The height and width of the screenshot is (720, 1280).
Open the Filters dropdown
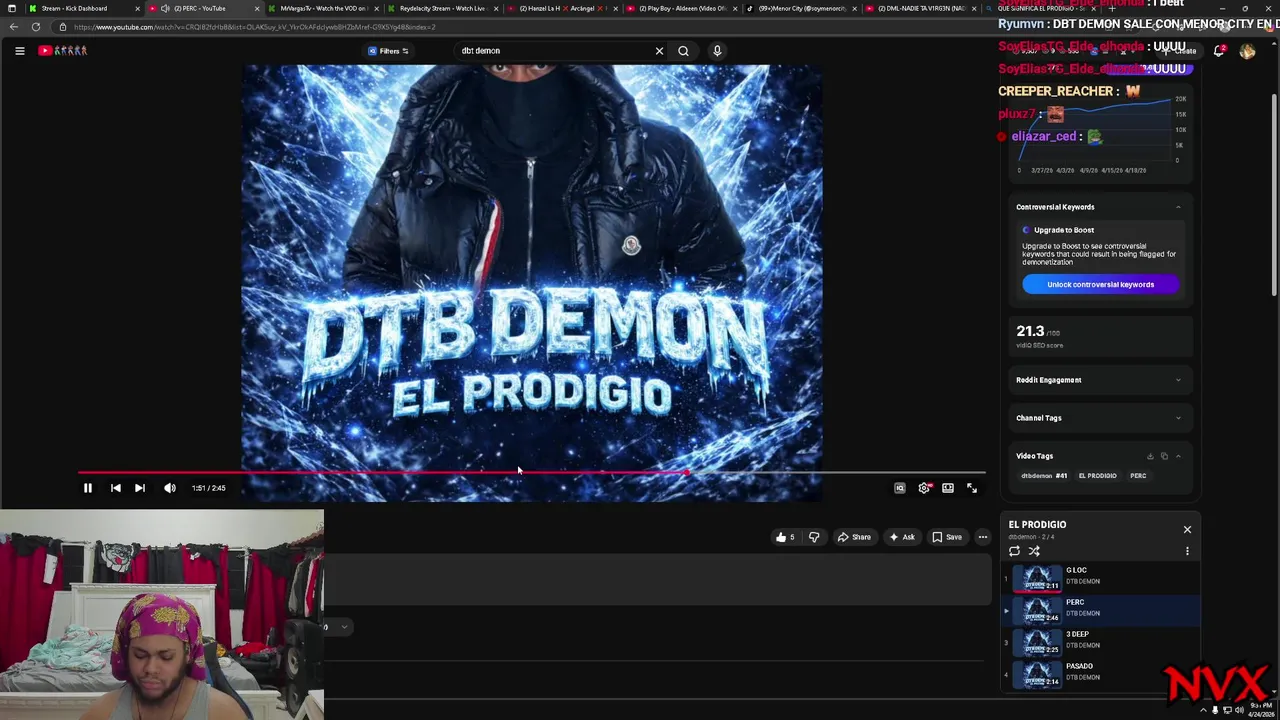(x=388, y=51)
